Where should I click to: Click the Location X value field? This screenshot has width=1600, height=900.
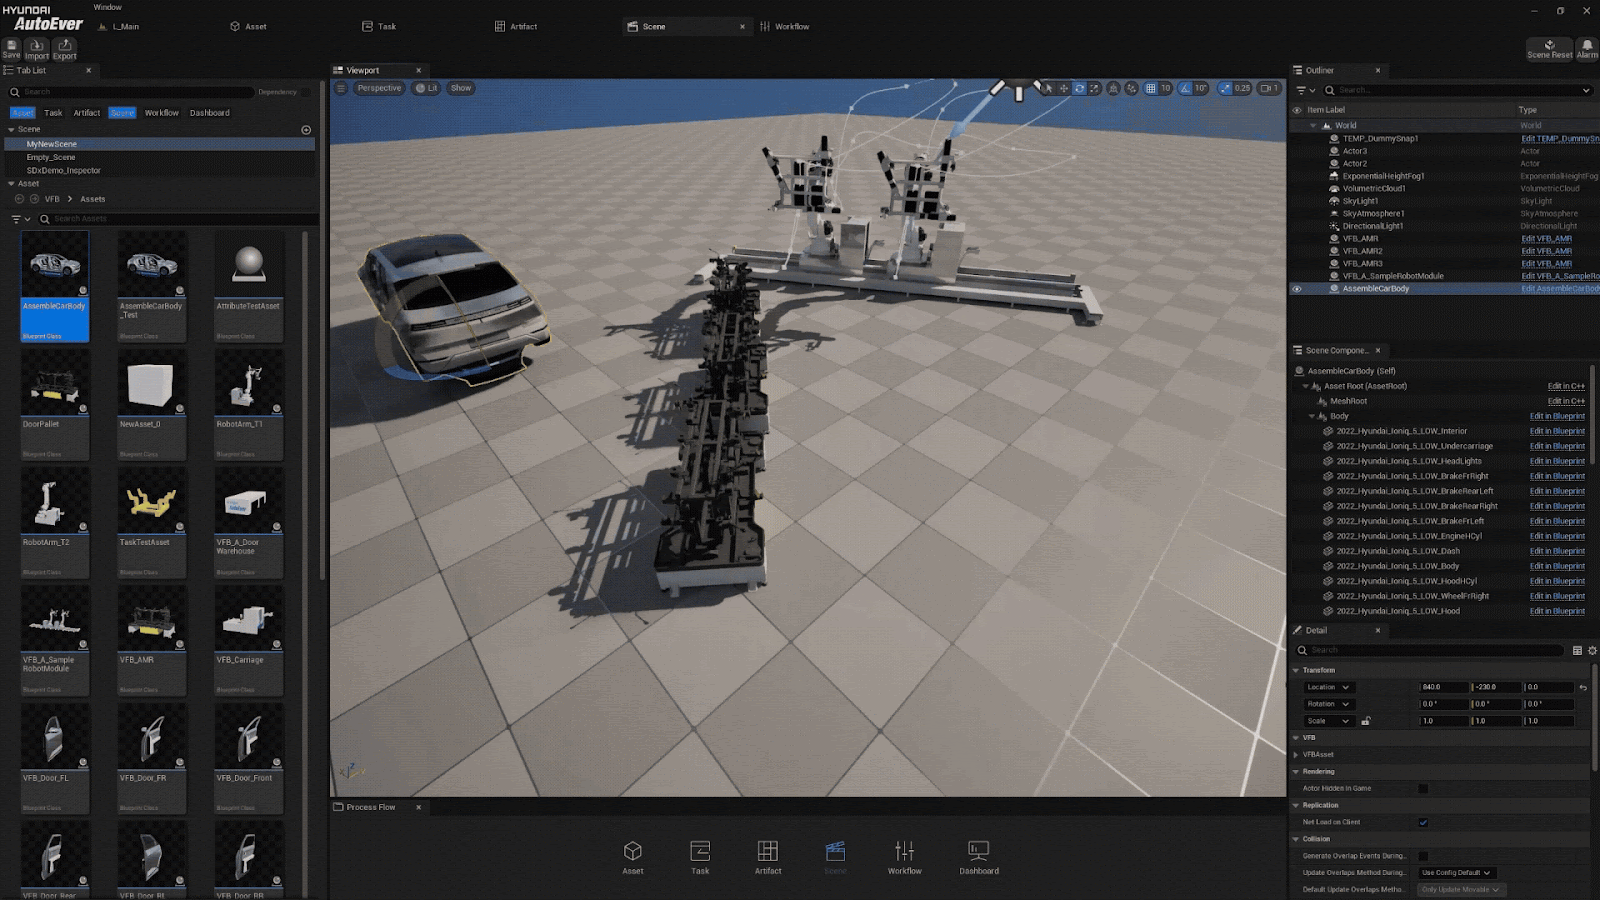1444,688
